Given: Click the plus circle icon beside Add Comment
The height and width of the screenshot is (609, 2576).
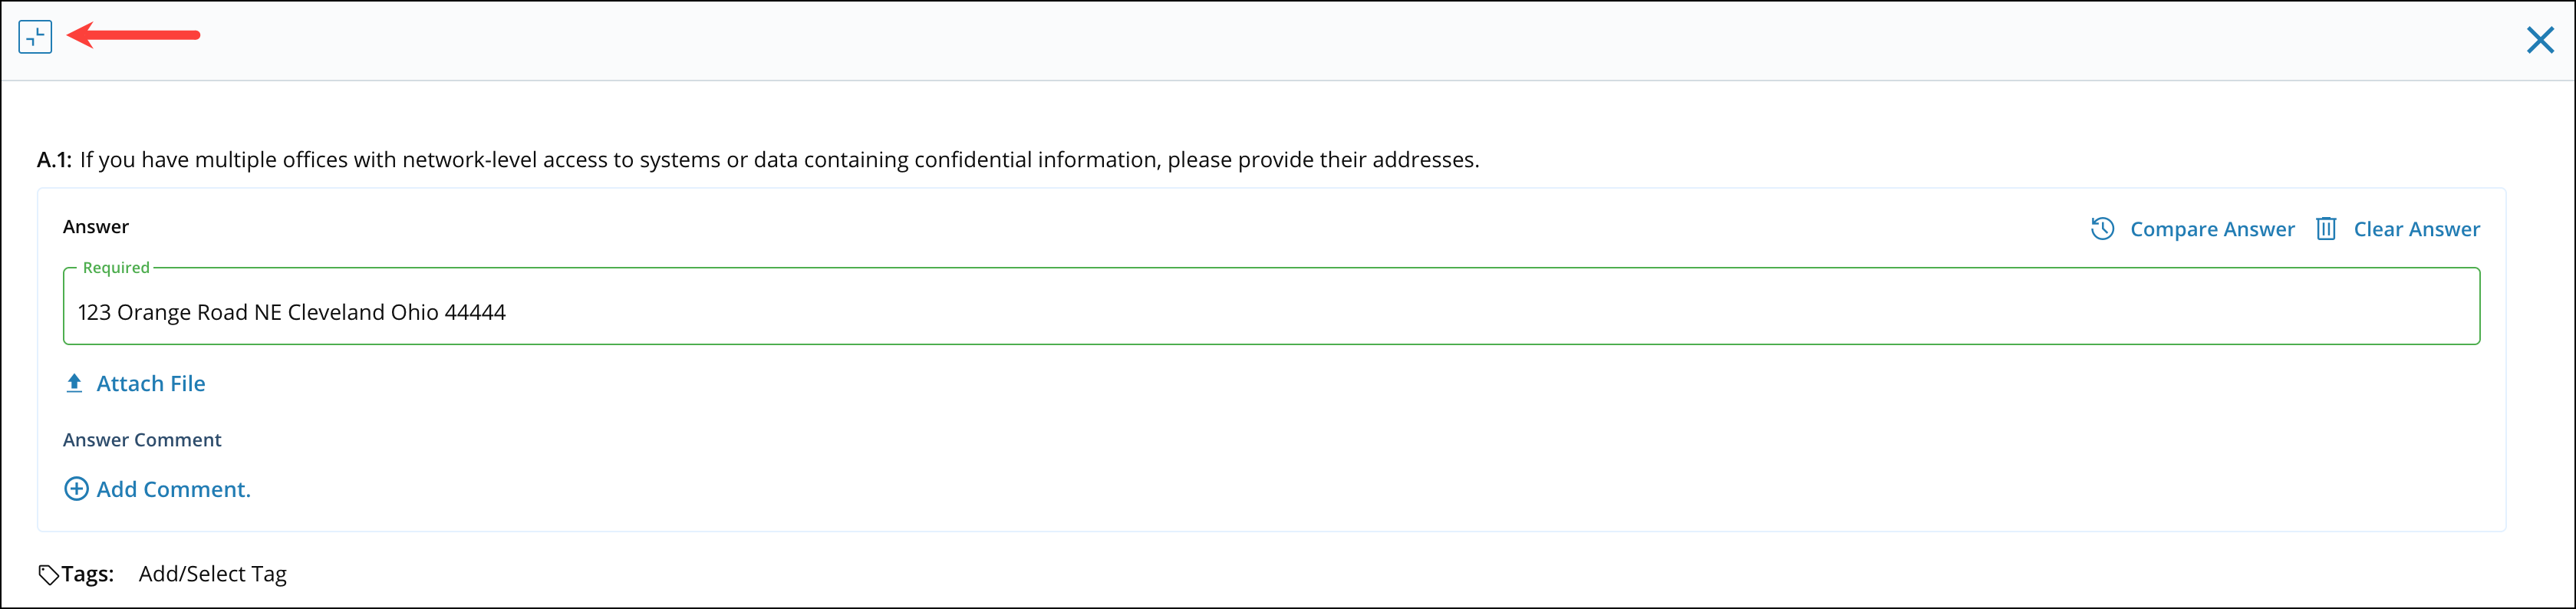Looking at the screenshot, I should [x=76, y=489].
